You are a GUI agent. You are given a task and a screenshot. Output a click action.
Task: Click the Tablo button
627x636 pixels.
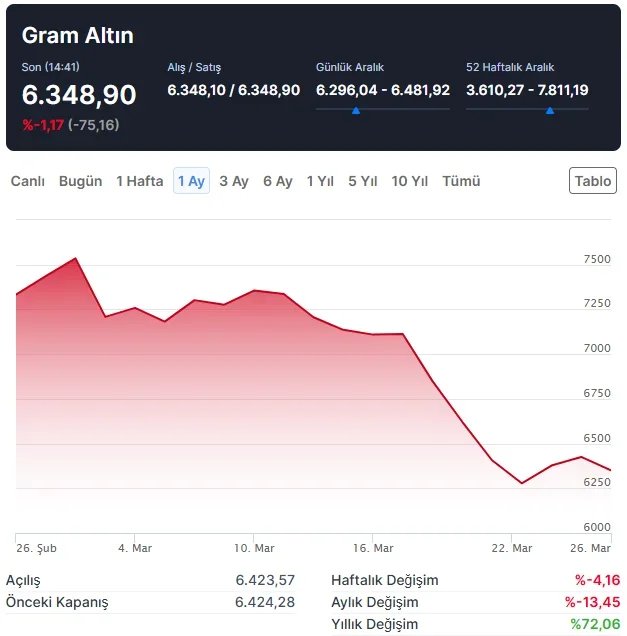[593, 181]
